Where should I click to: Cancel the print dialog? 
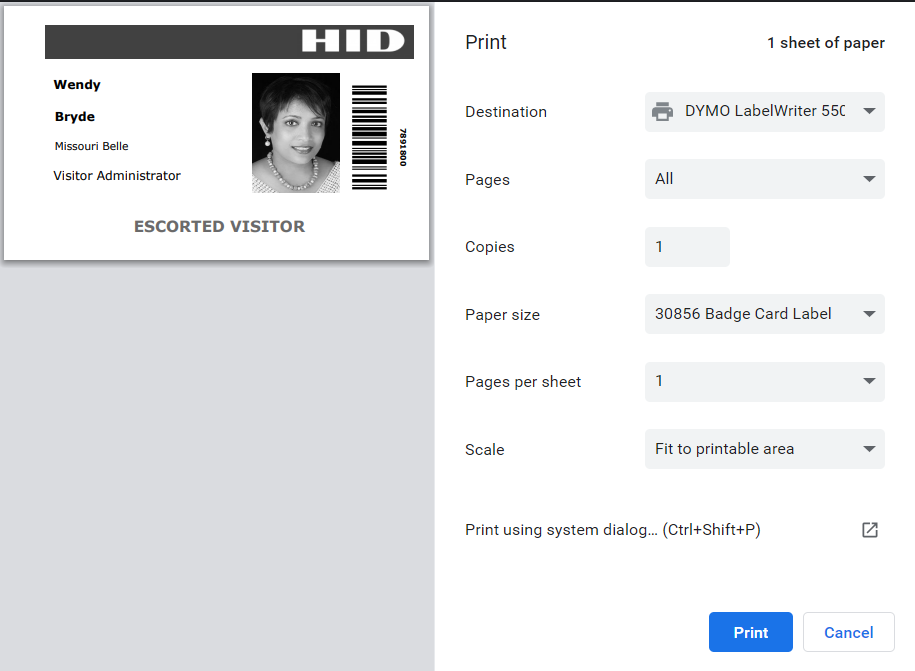pos(848,632)
